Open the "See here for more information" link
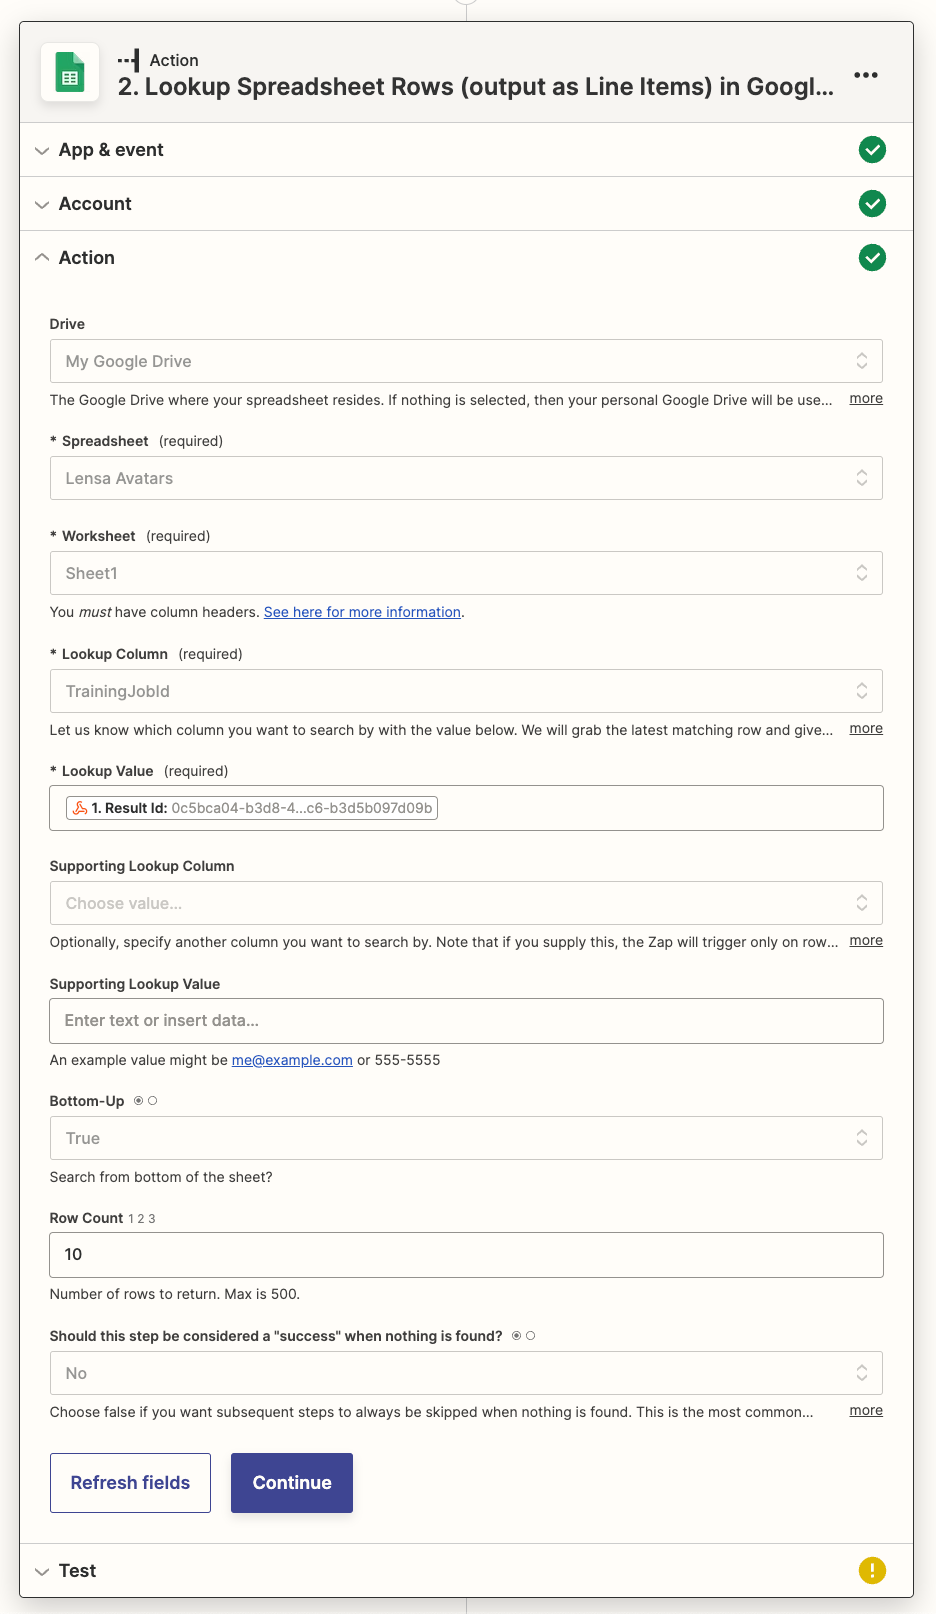 coord(362,612)
